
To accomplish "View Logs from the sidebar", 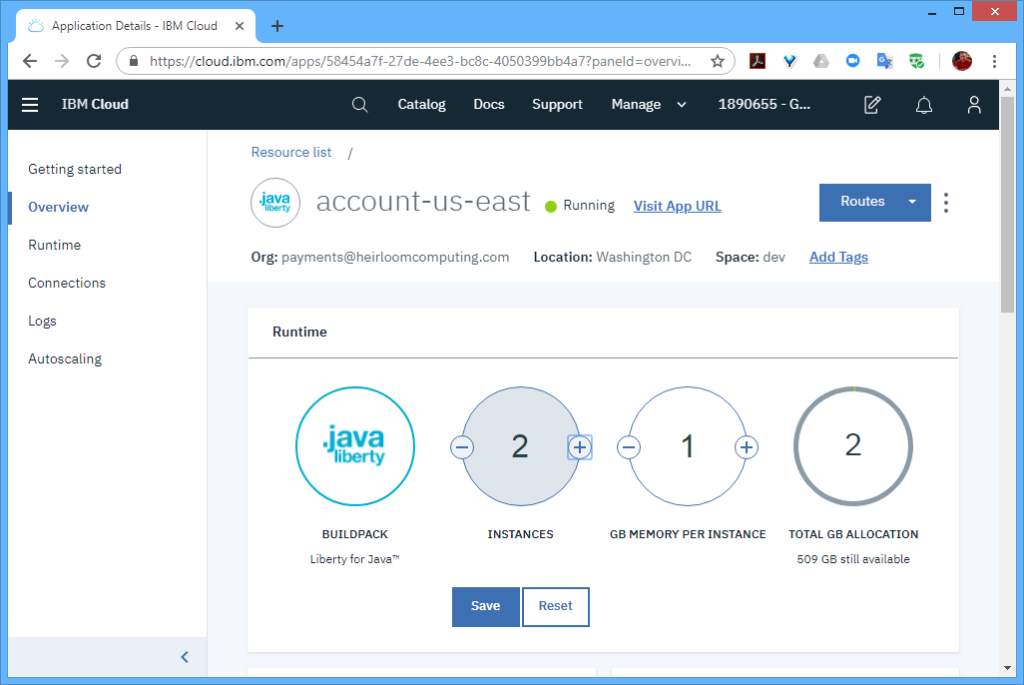I will 42,321.
